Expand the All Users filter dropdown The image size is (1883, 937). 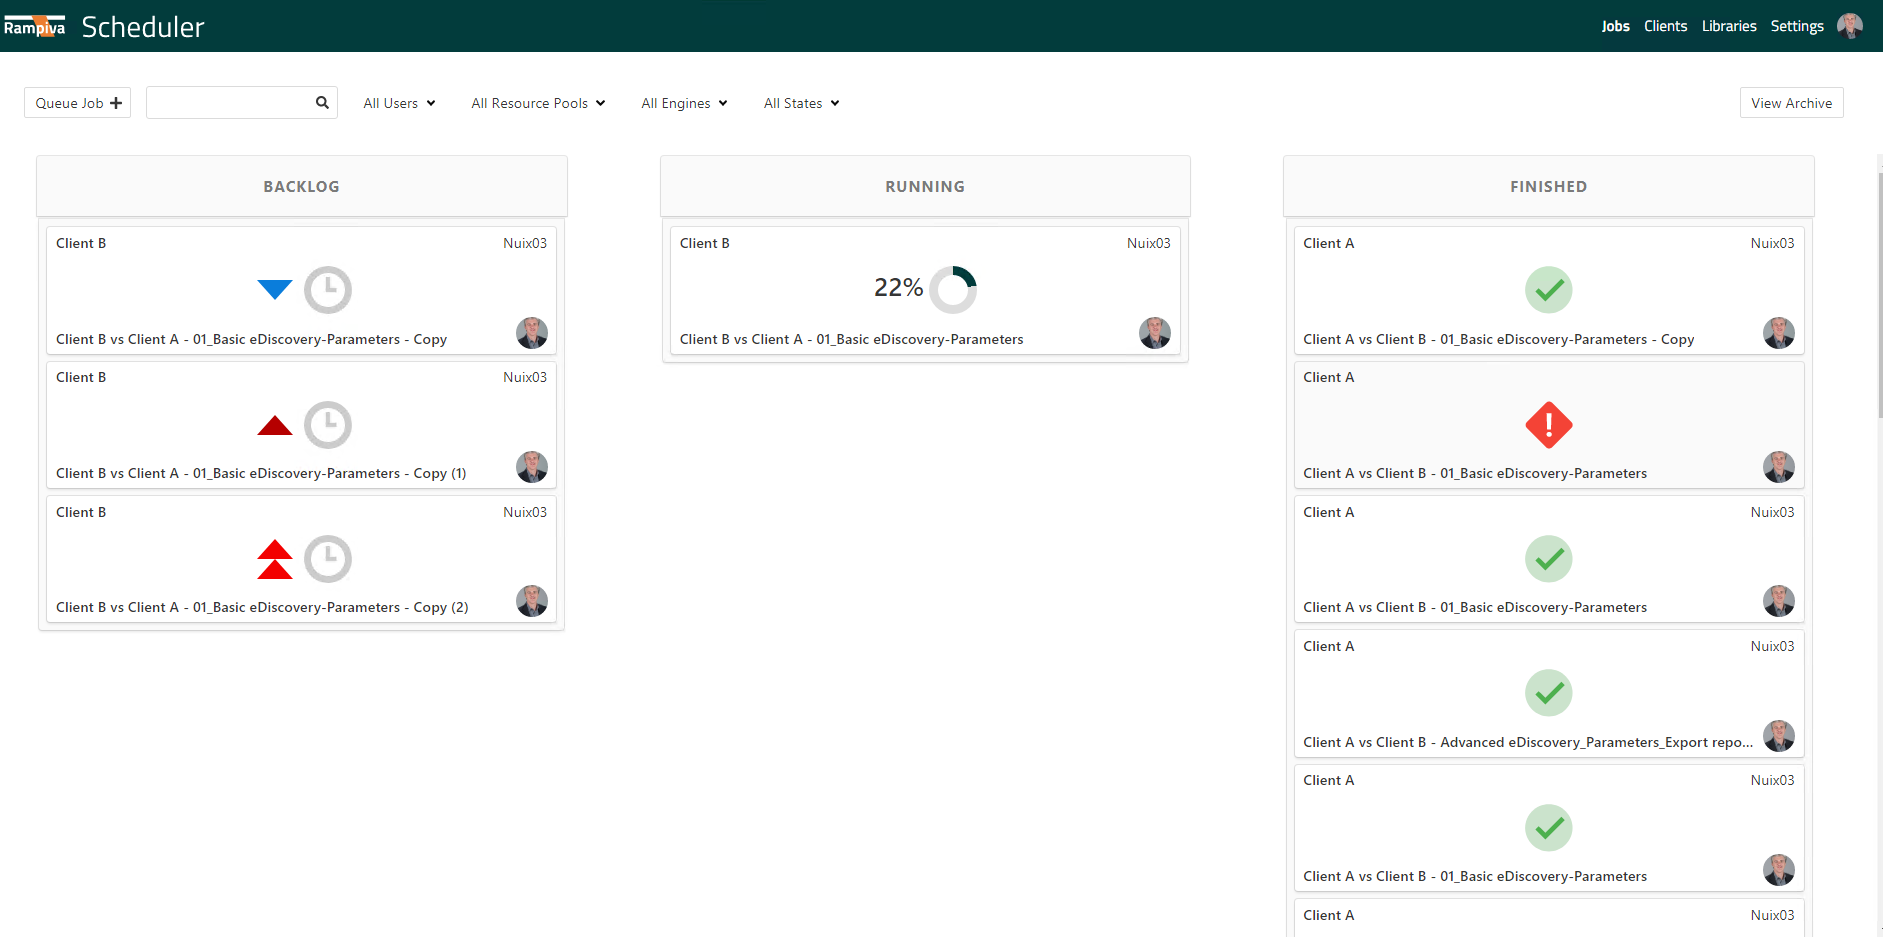coord(399,103)
